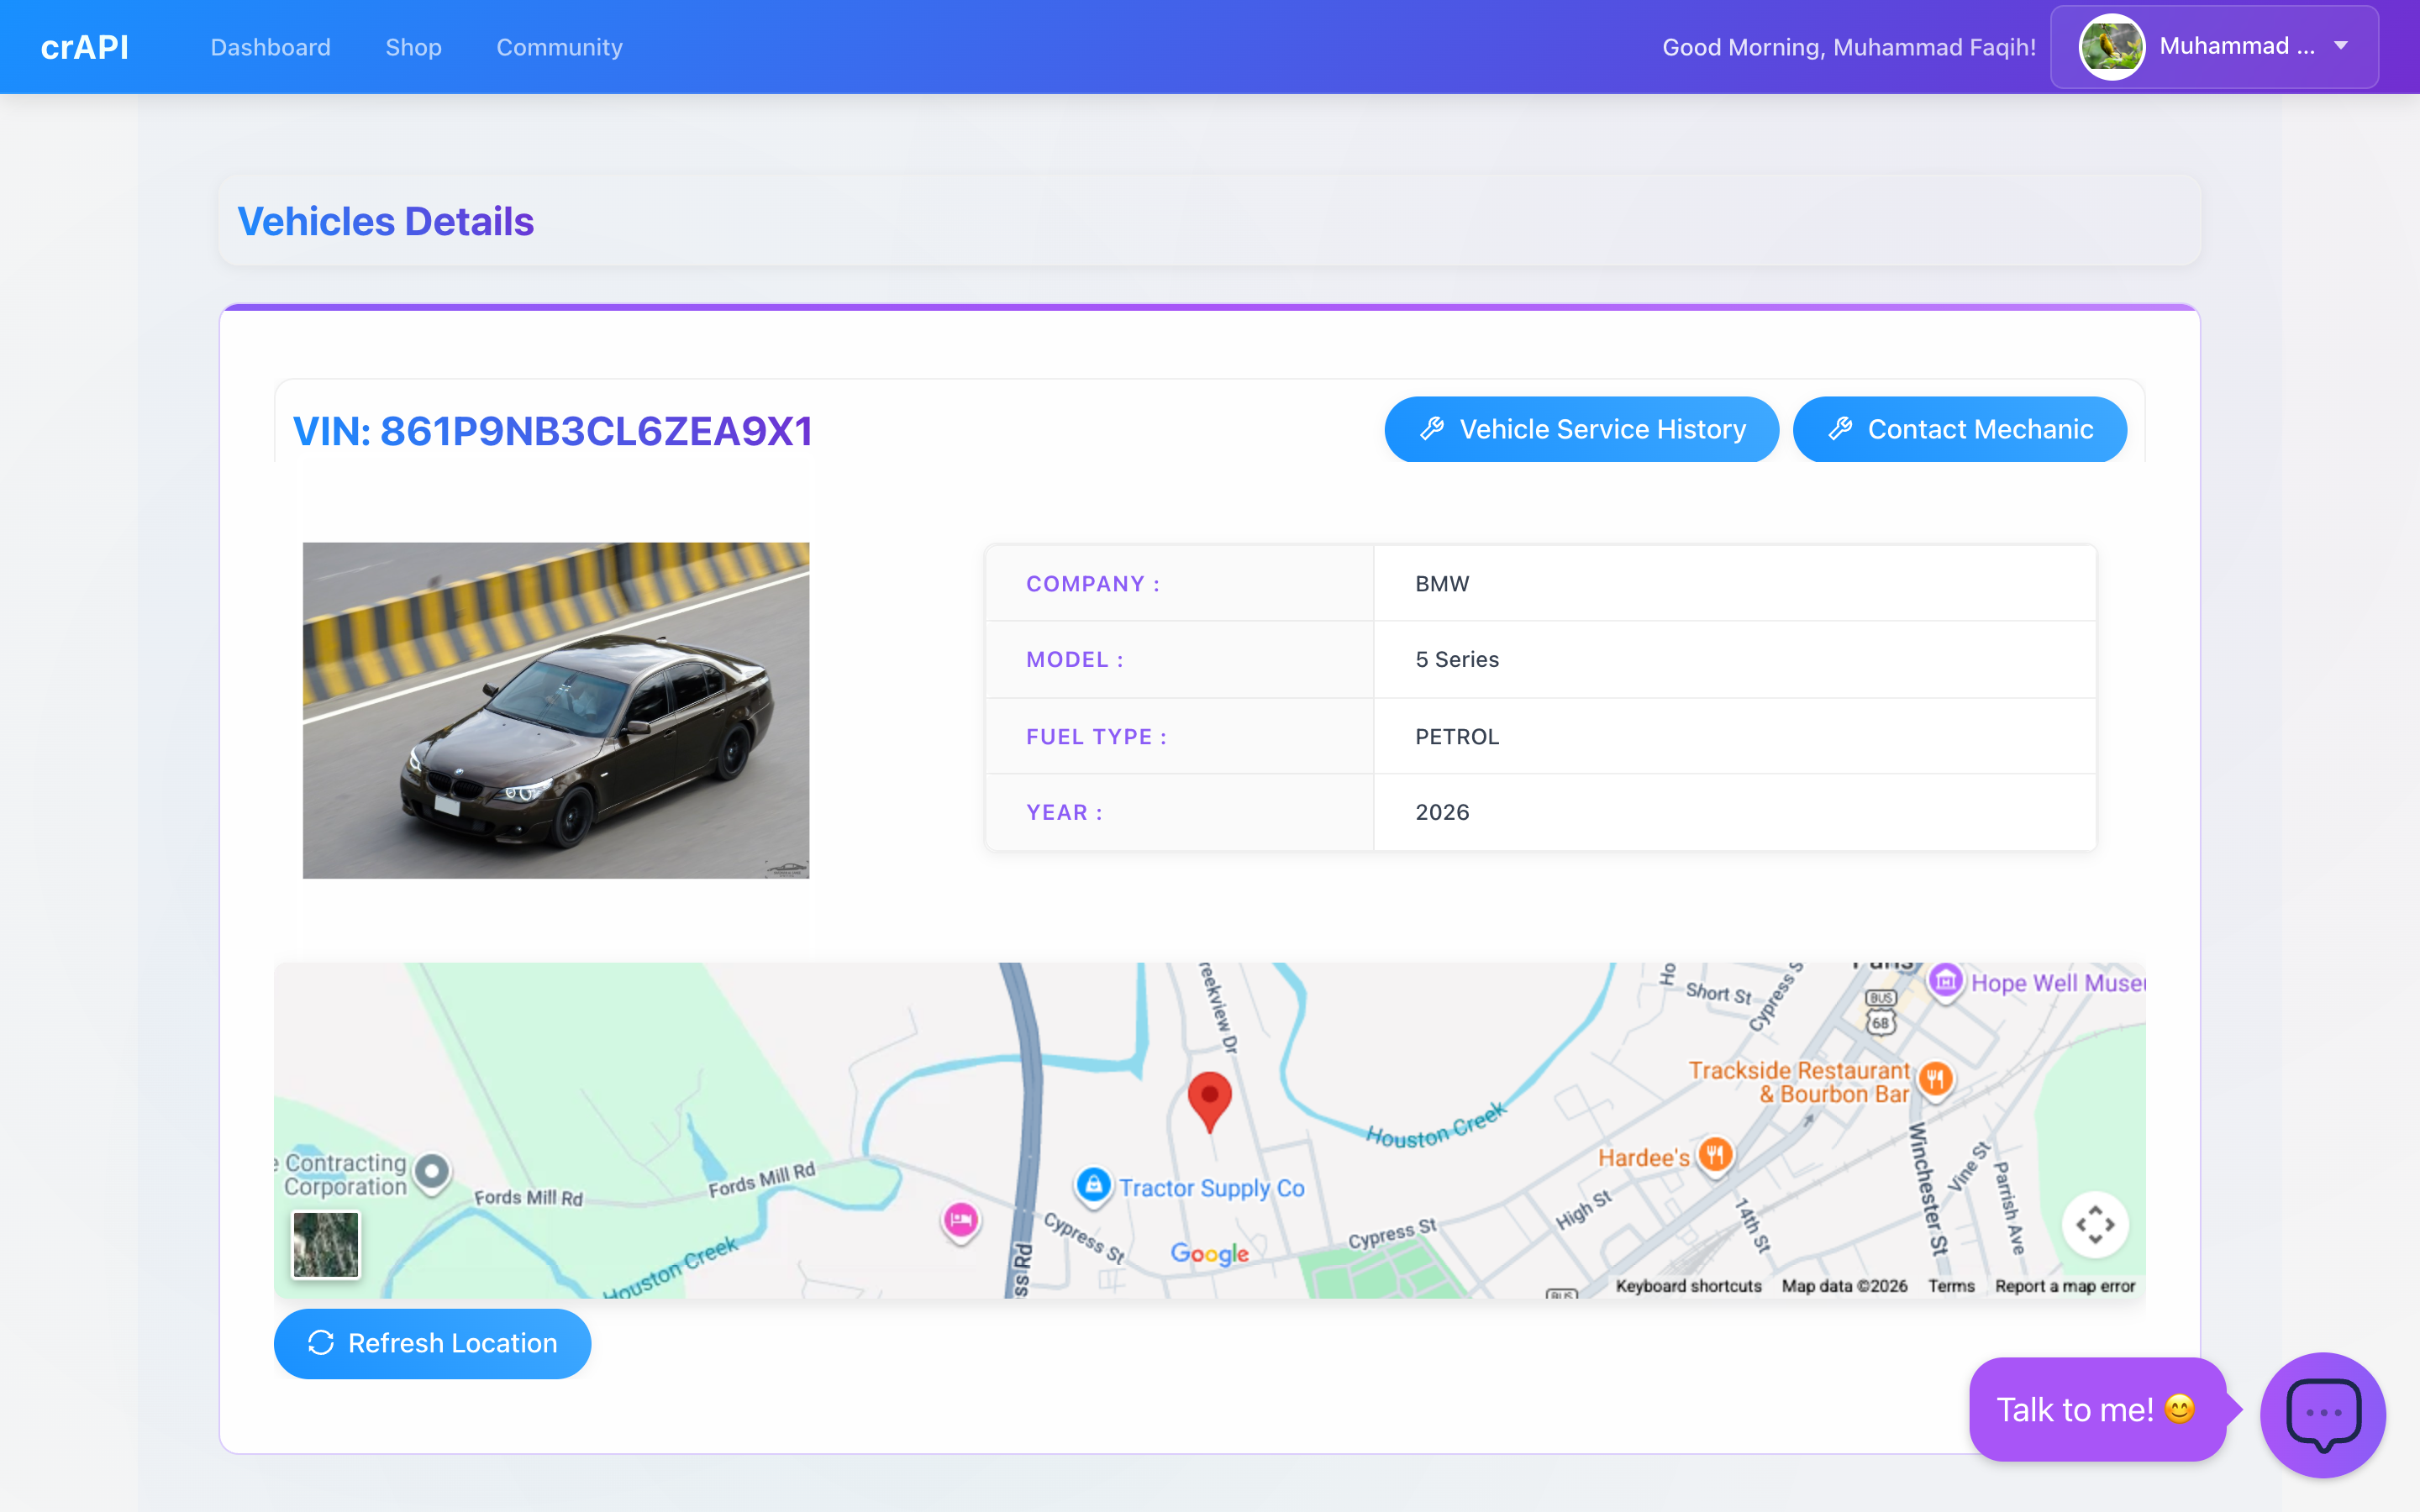
Task: Click the 2026 year value
Action: point(1735,812)
